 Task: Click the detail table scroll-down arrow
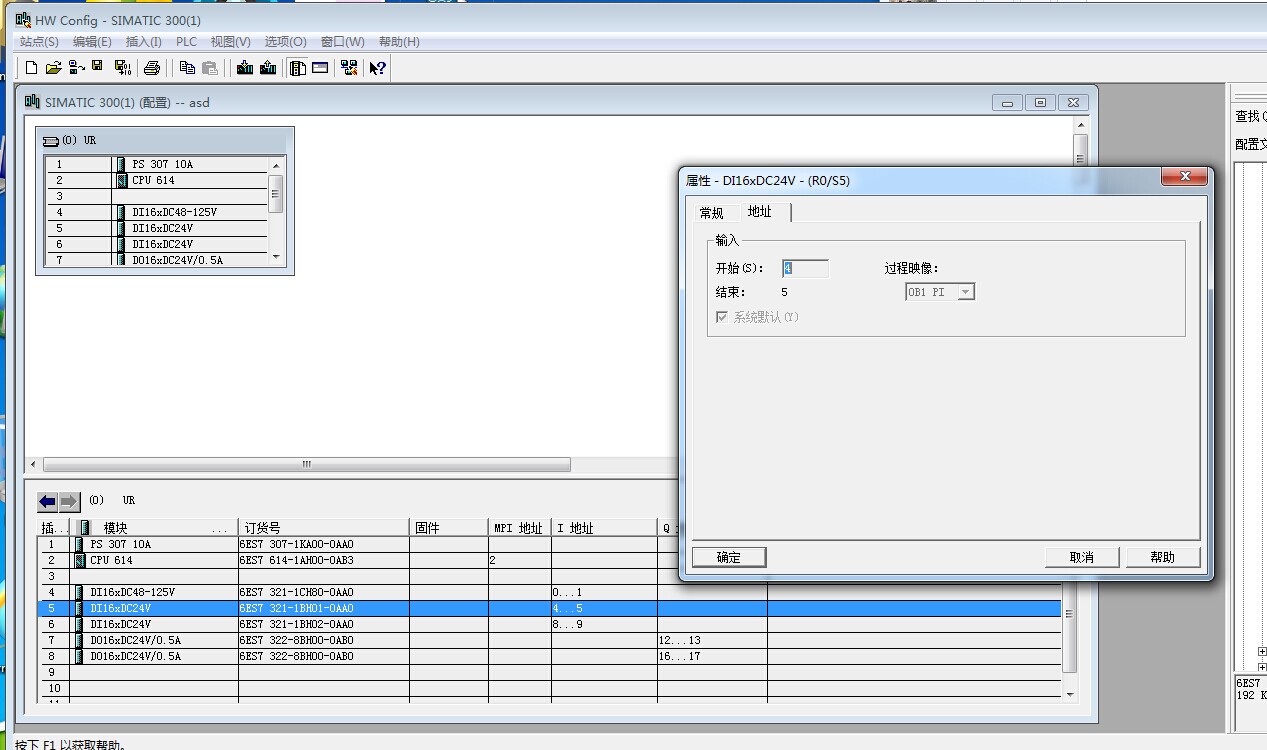pyautogui.click(x=1069, y=694)
